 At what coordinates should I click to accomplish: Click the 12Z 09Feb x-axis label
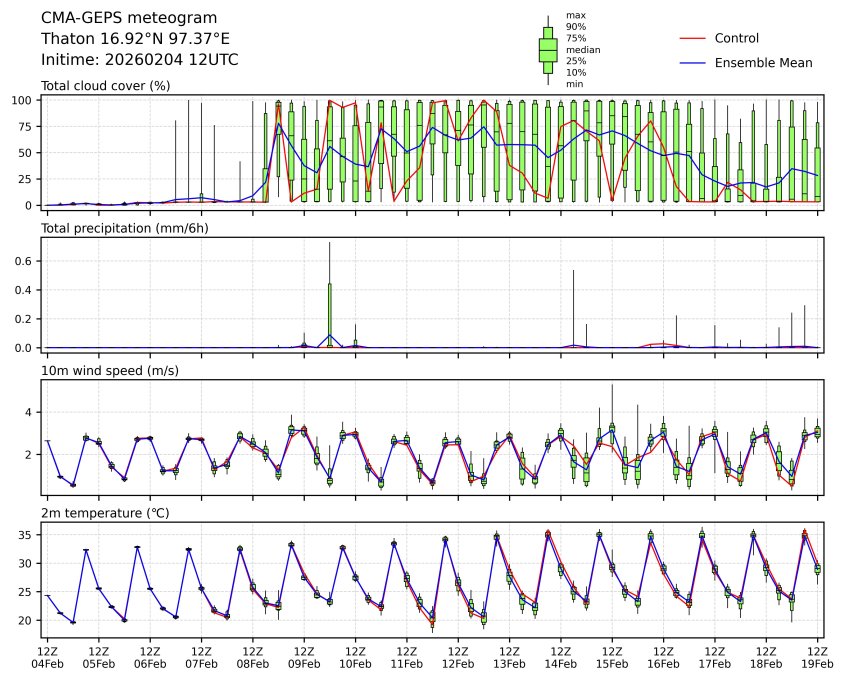click(304, 655)
